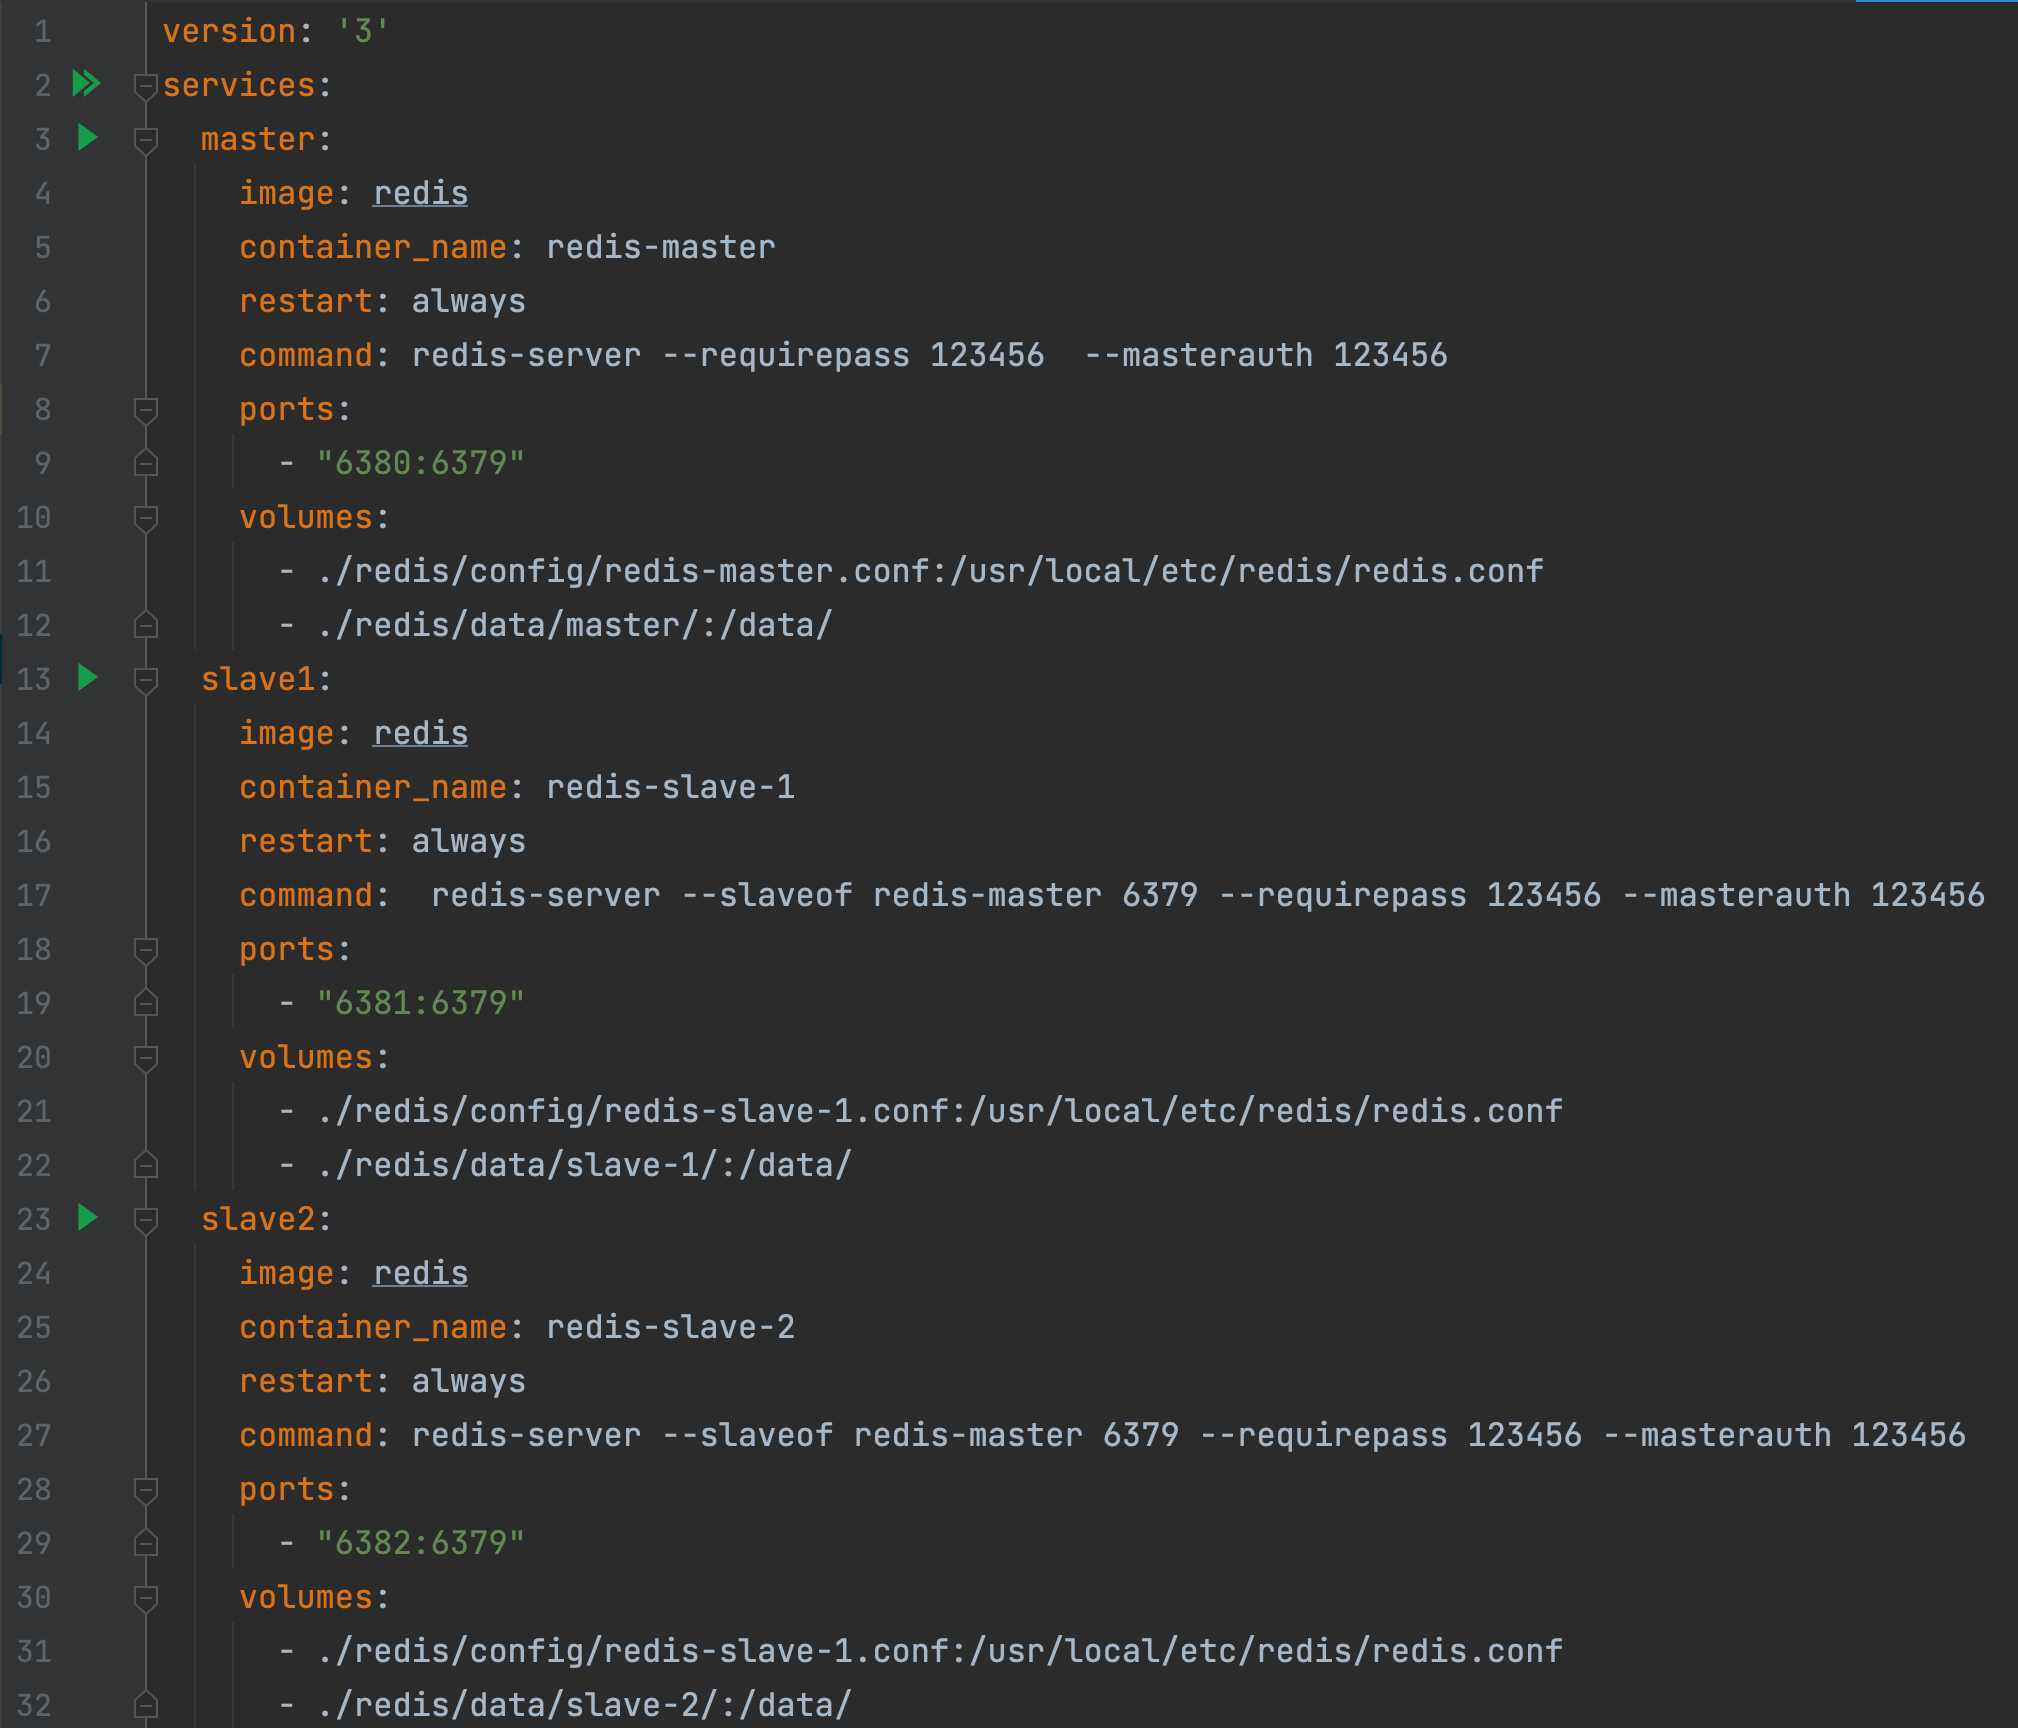Collapse the slave2 block fold marker
This screenshot has width=2018, height=1728.
(x=146, y=1220)
